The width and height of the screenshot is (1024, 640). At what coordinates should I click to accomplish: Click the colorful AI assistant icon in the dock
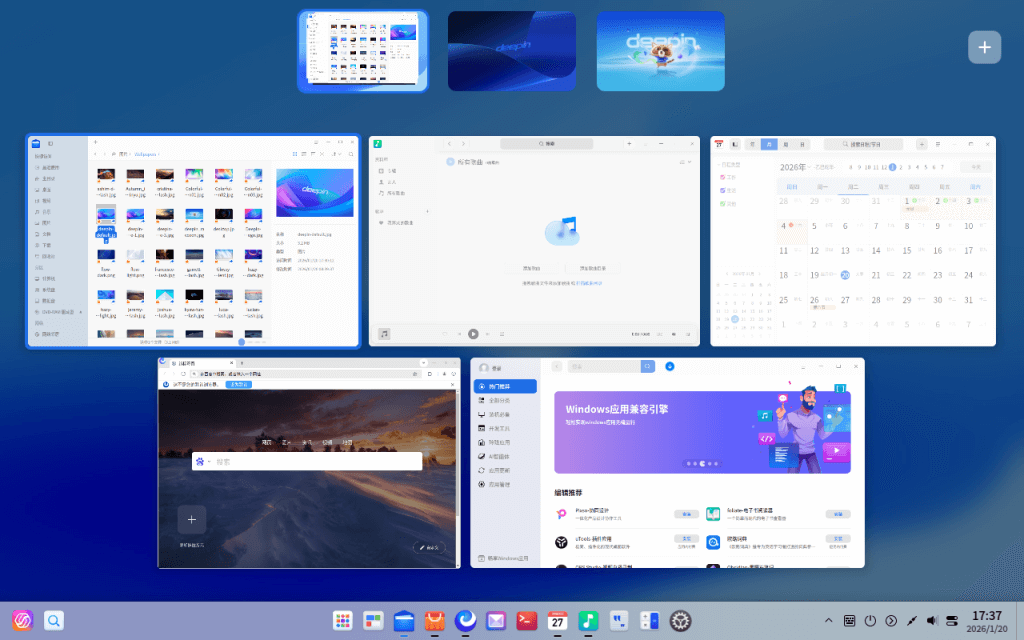pyautogui.click(x=22, y=620)
